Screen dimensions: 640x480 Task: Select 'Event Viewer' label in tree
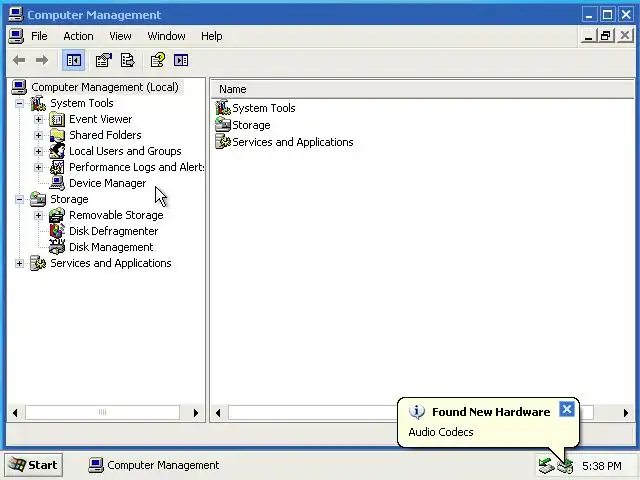[x=100, y=119]
